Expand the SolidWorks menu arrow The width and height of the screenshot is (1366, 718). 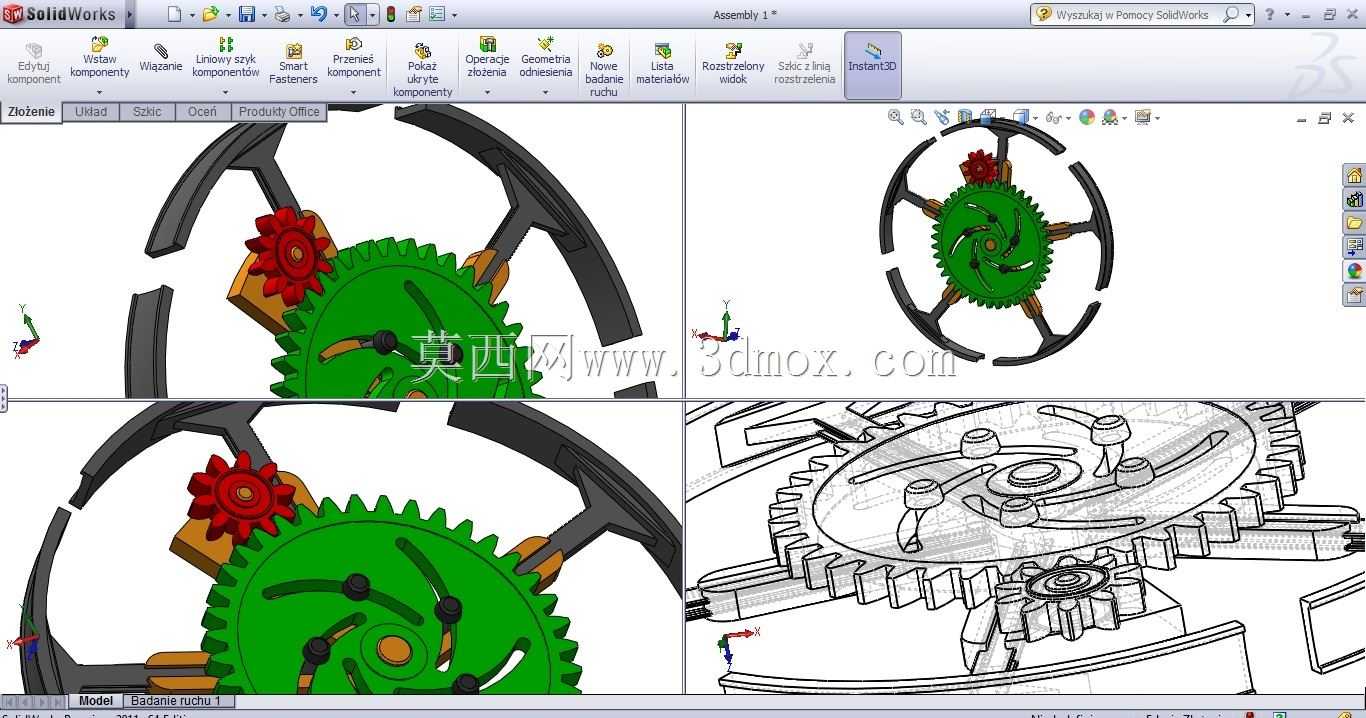click(x=129, y=14)
